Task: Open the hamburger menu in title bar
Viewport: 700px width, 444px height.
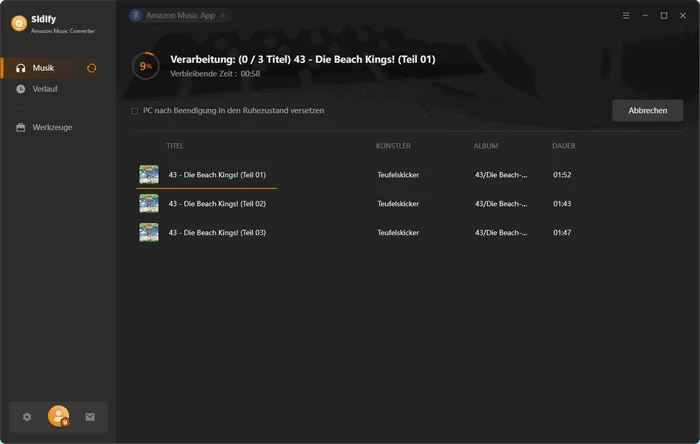Action: pyautogui.click(x=625, y=16)
